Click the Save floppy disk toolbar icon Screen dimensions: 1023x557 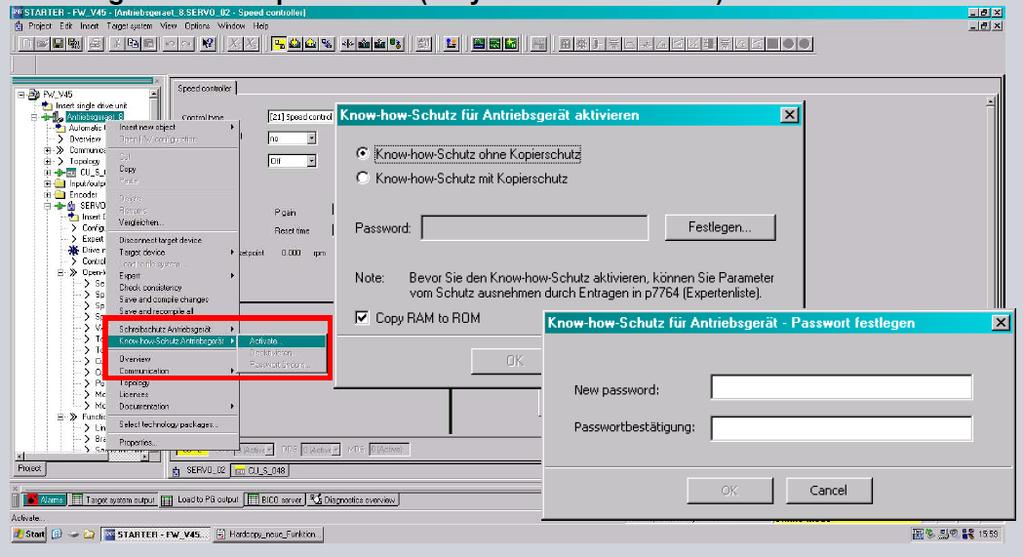point(58,44)
